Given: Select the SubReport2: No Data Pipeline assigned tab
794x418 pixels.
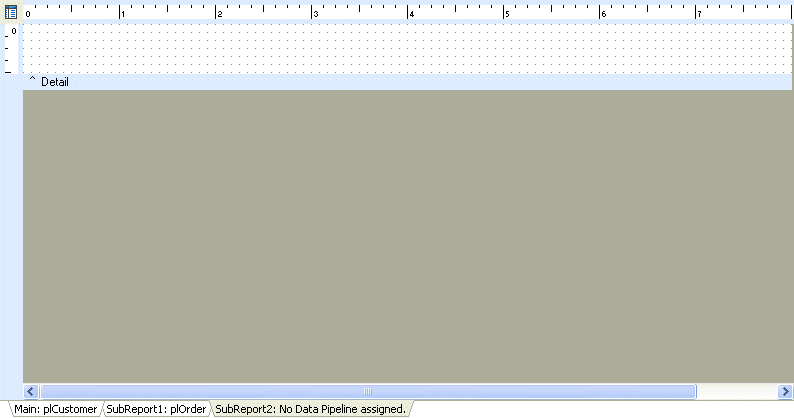Looking at the screenshot, I should coord(310,409).
